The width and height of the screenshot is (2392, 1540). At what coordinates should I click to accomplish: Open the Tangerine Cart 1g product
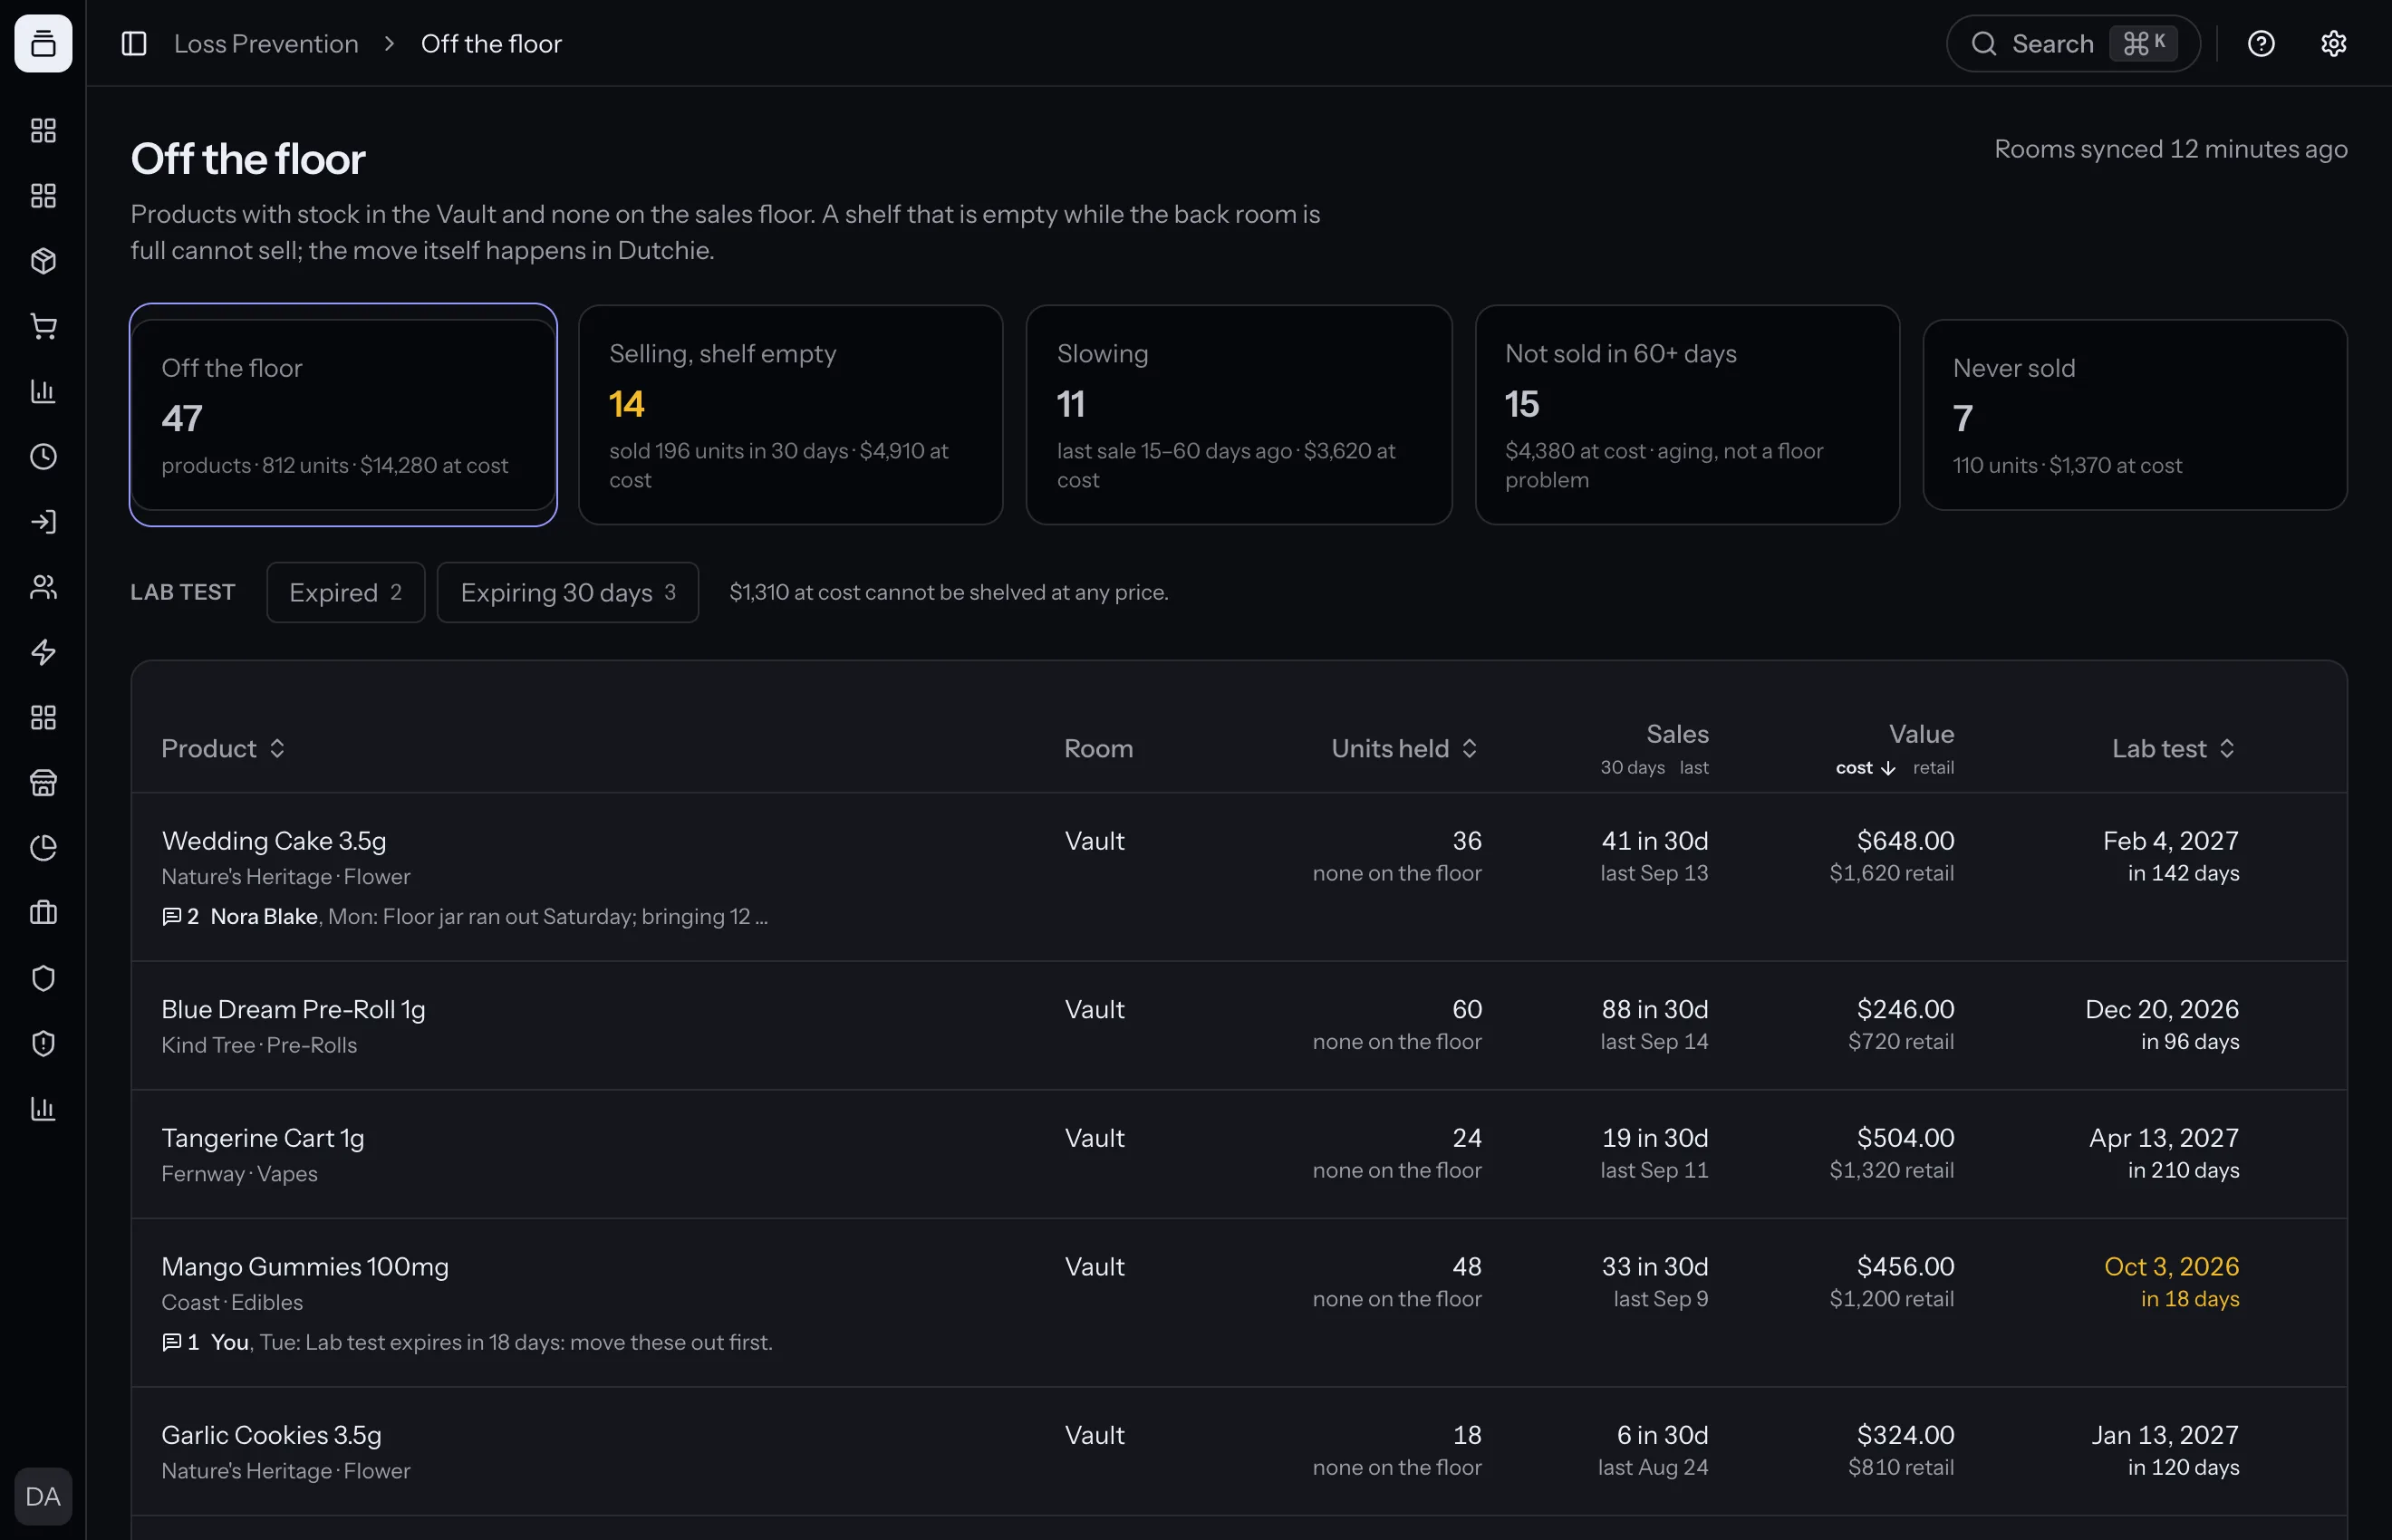(x=263, y=1138)
